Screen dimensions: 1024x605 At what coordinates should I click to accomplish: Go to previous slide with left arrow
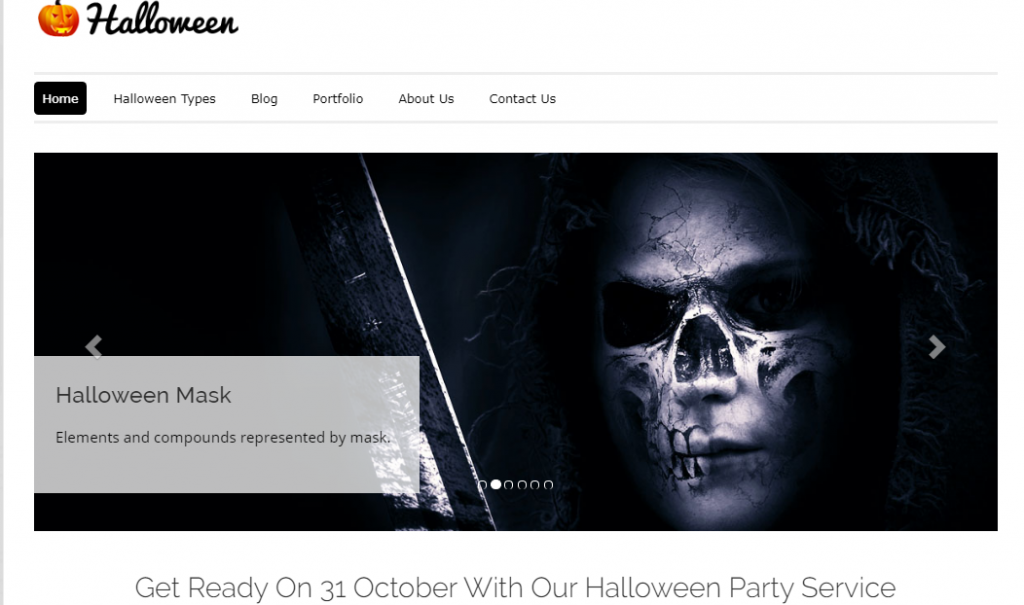point(94,347)
